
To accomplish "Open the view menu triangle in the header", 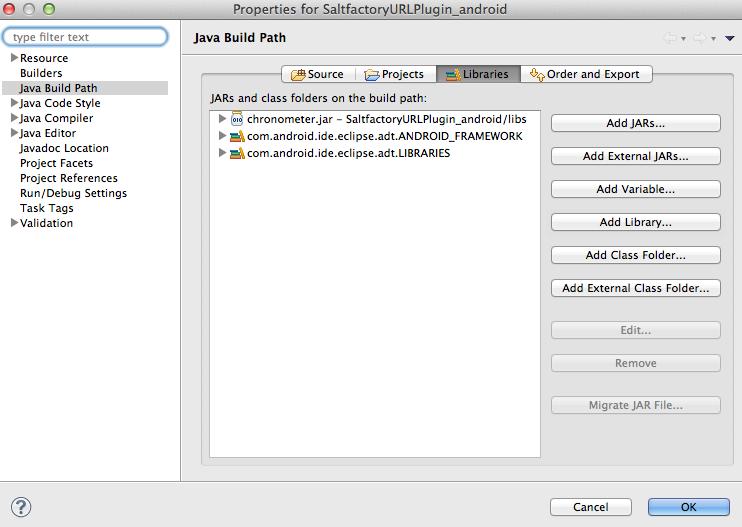I will pos(729,38).
